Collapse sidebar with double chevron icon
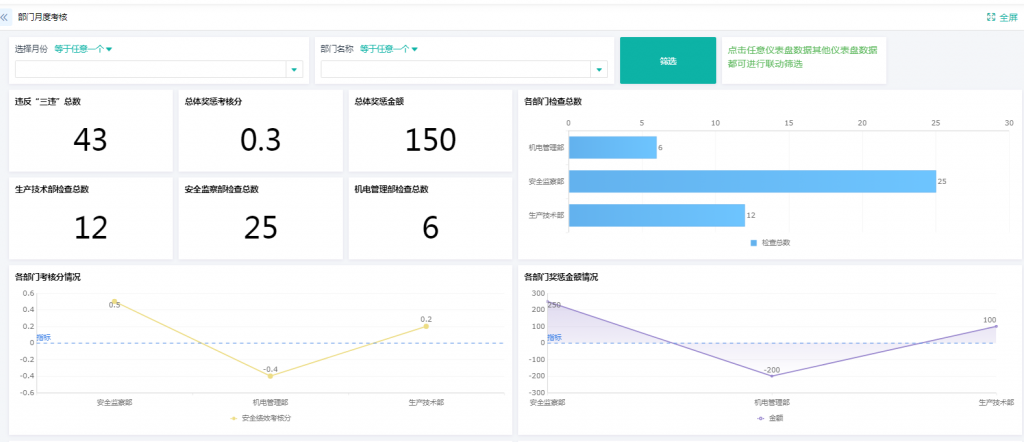The width and height of the screenshot is (1024, 442). [x=5, y=18]
